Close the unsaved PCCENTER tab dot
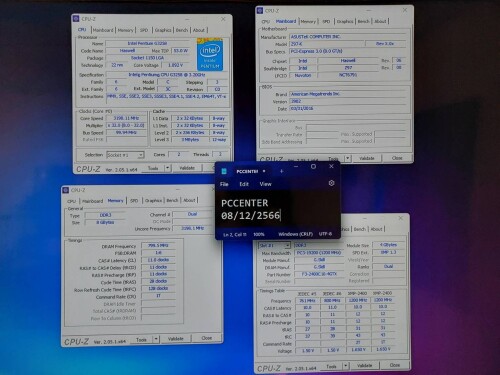The width and height of the screenshot is (500, 375). pos(264,171)
